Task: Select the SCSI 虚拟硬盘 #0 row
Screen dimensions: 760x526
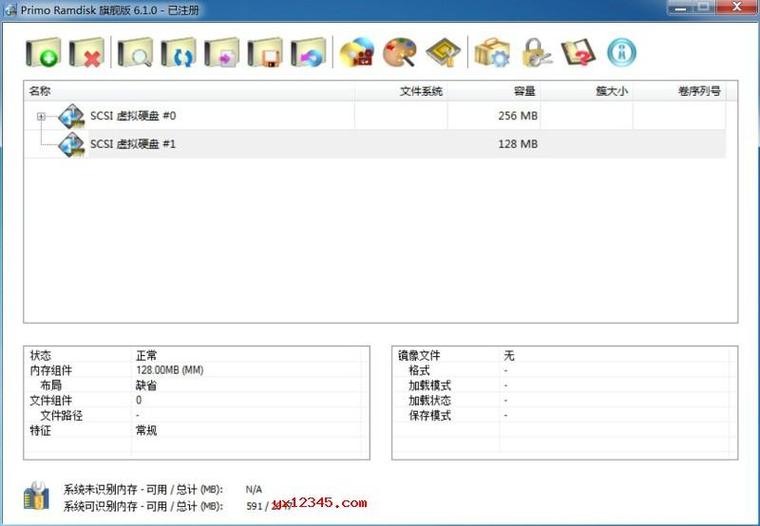Action: pos(375,116)
